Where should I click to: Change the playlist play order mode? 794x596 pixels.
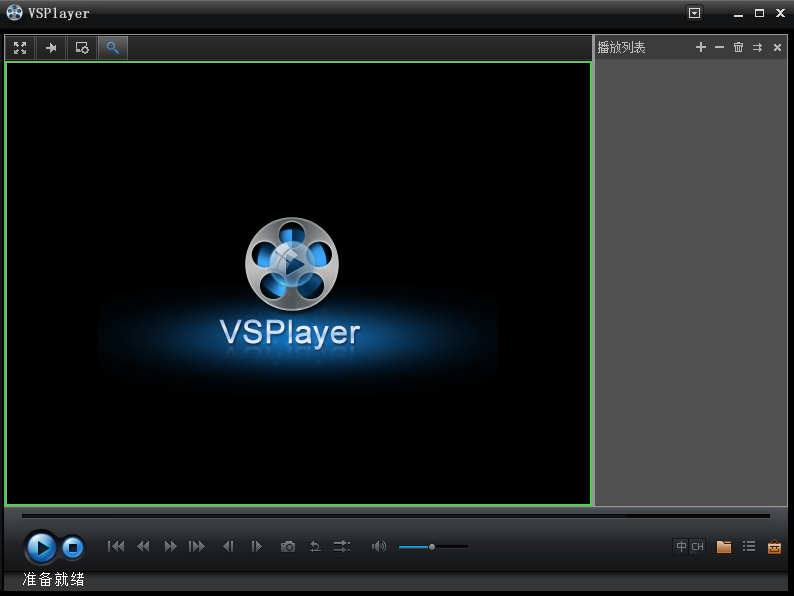pos(758,47)
